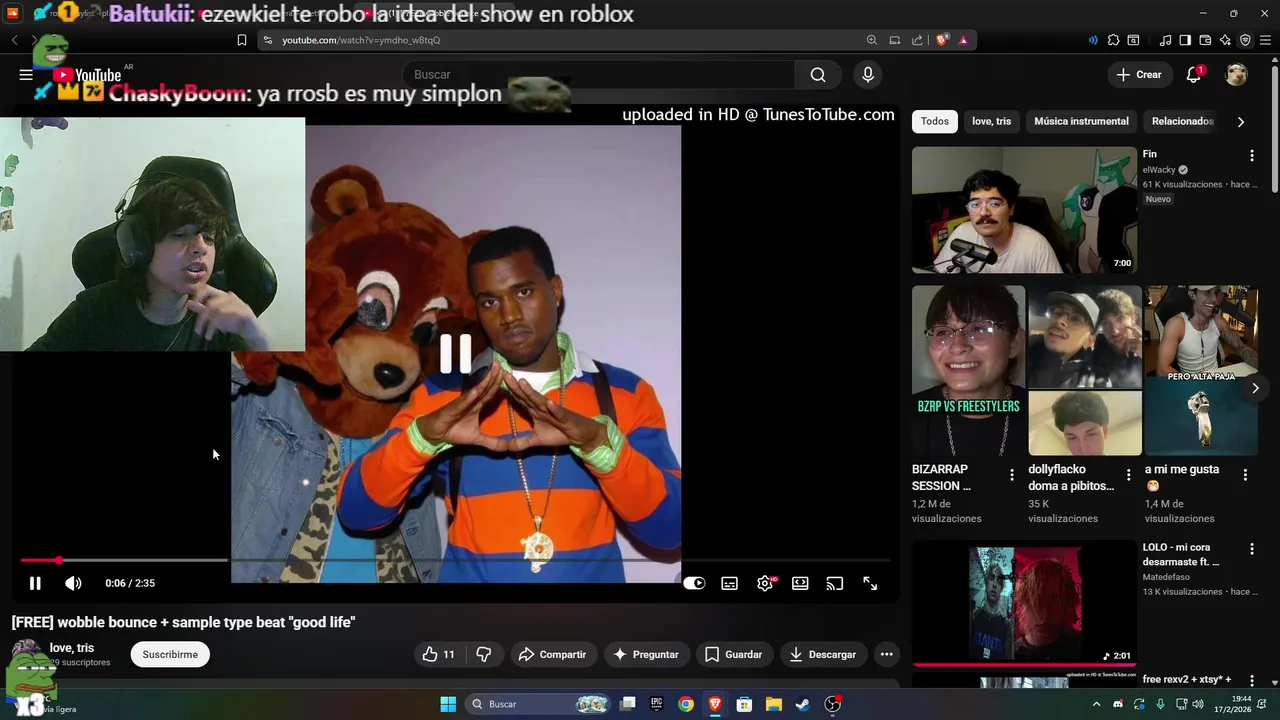Open options for the Fin video
Viewport: 1280px width, 720px height.
[x=1251, y=155]
